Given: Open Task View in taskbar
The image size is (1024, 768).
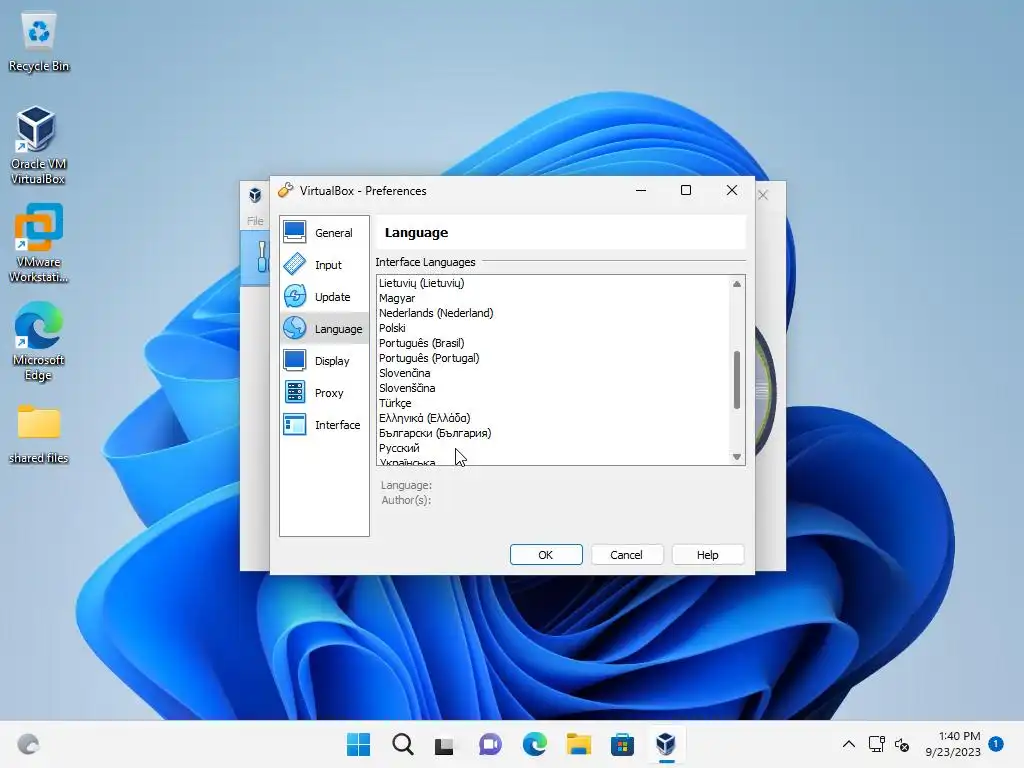Looking at the screenshot, I should [x=444, y=745].
